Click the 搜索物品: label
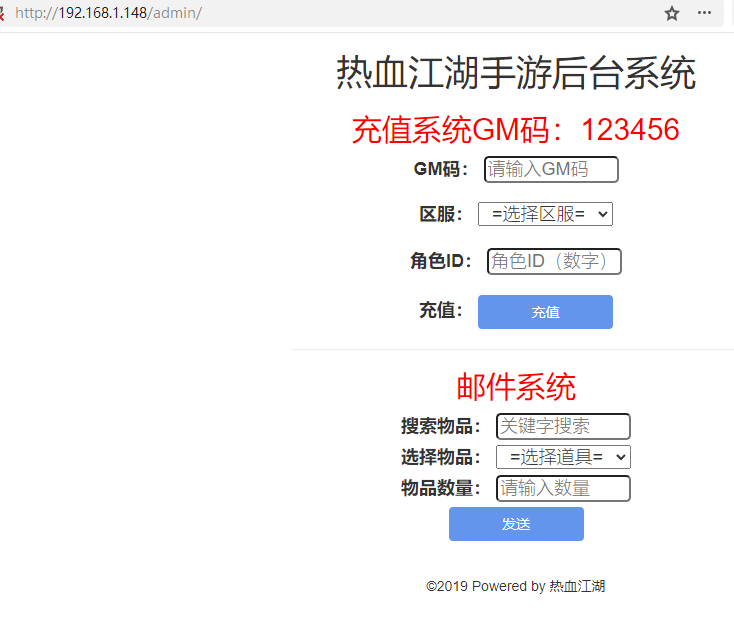 click(440, 426)
